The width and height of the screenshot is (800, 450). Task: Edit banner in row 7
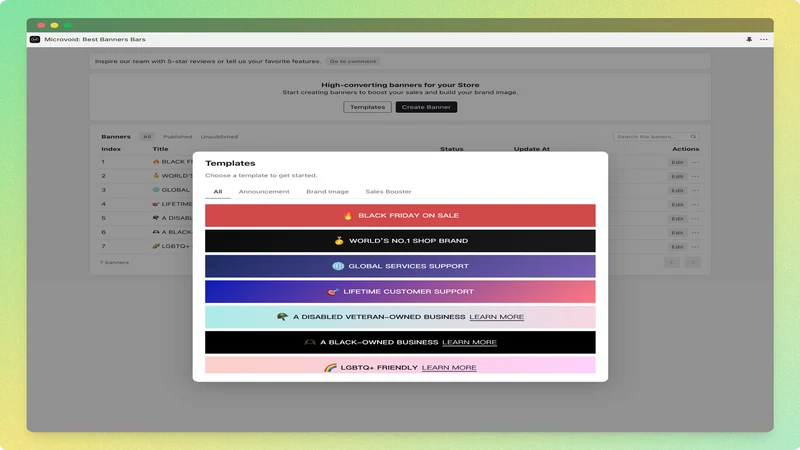click(x=677, y=247)
